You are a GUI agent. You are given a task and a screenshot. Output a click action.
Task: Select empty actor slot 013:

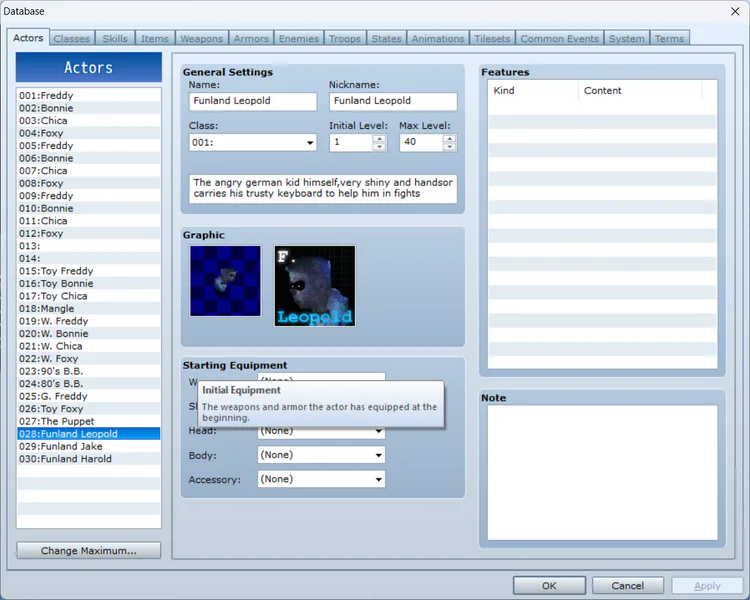point(88,245)
